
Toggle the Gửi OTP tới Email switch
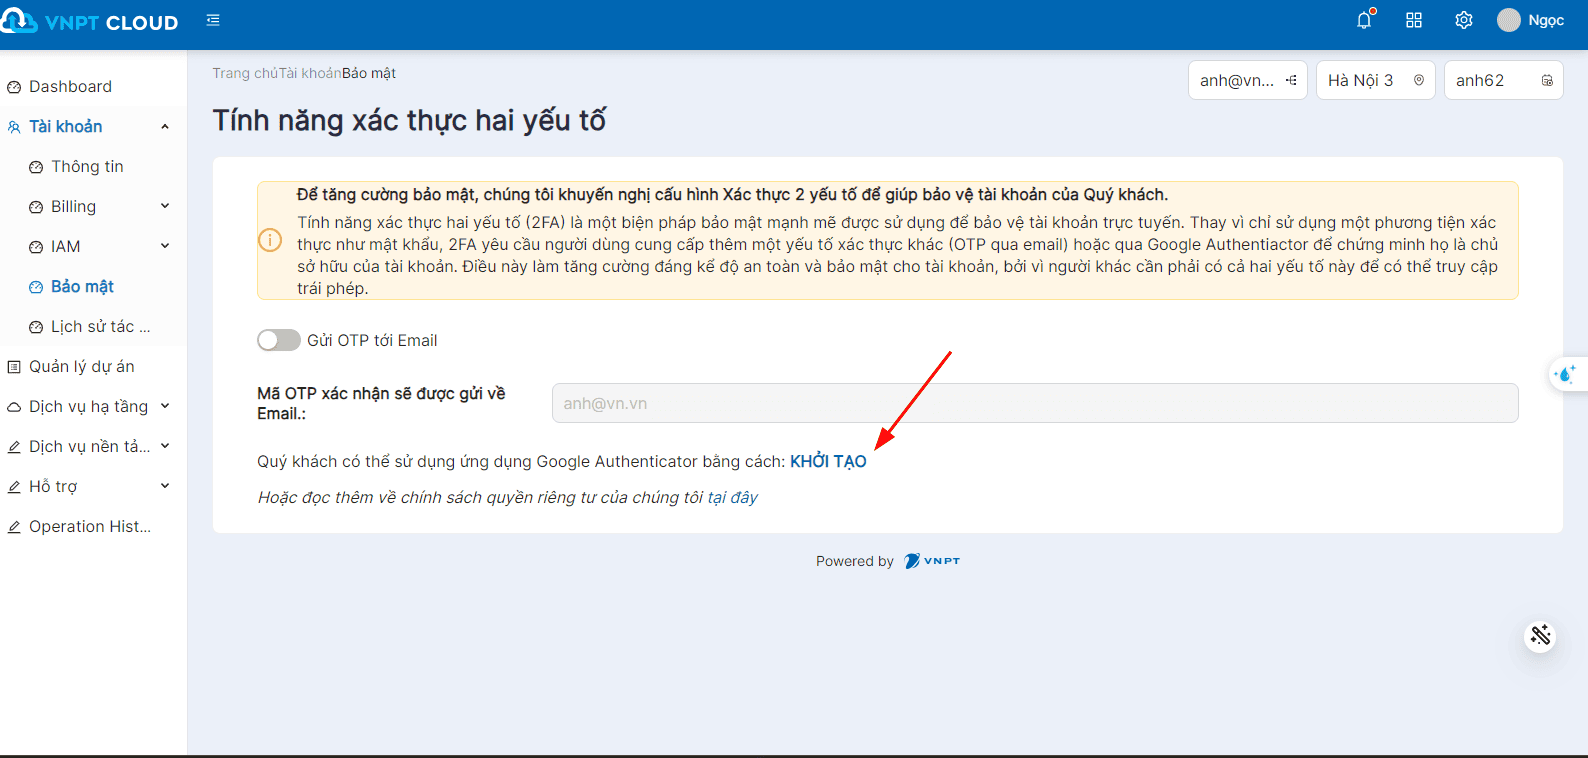point(279,340)
